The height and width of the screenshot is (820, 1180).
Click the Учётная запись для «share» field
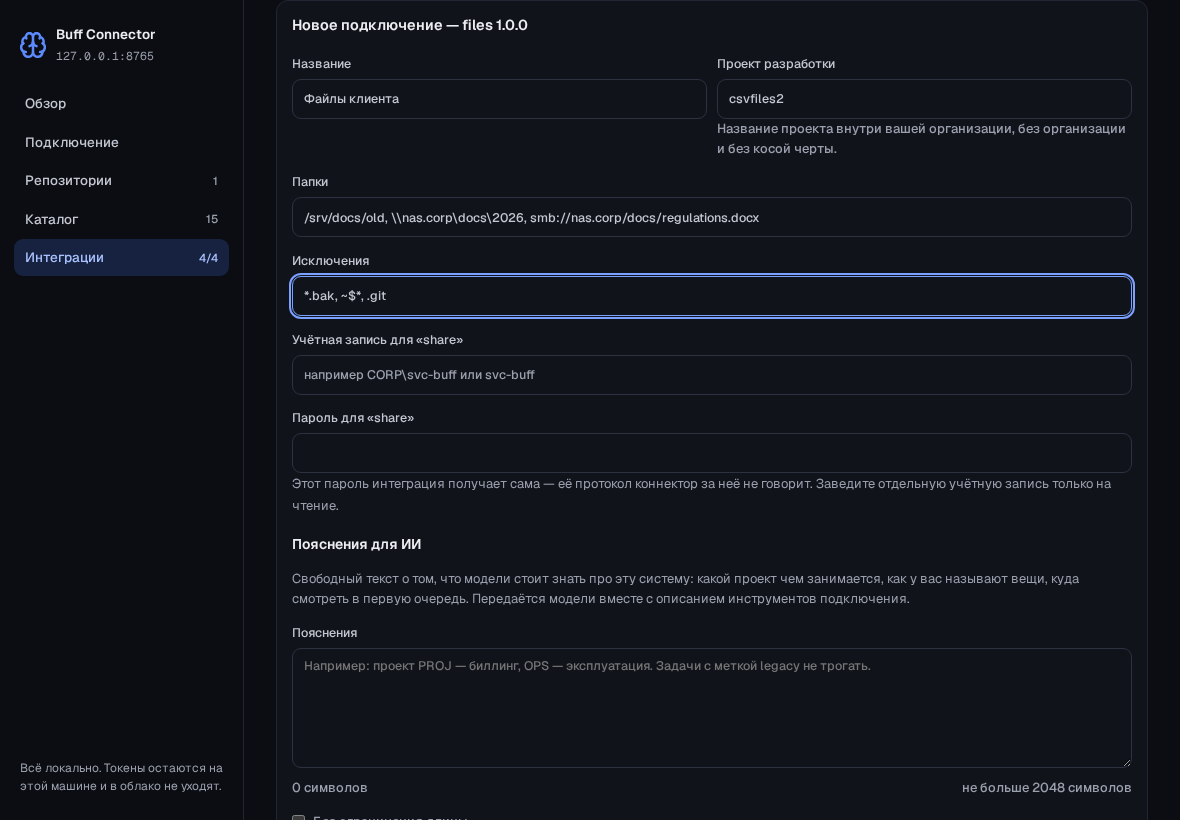pos(712,375)
